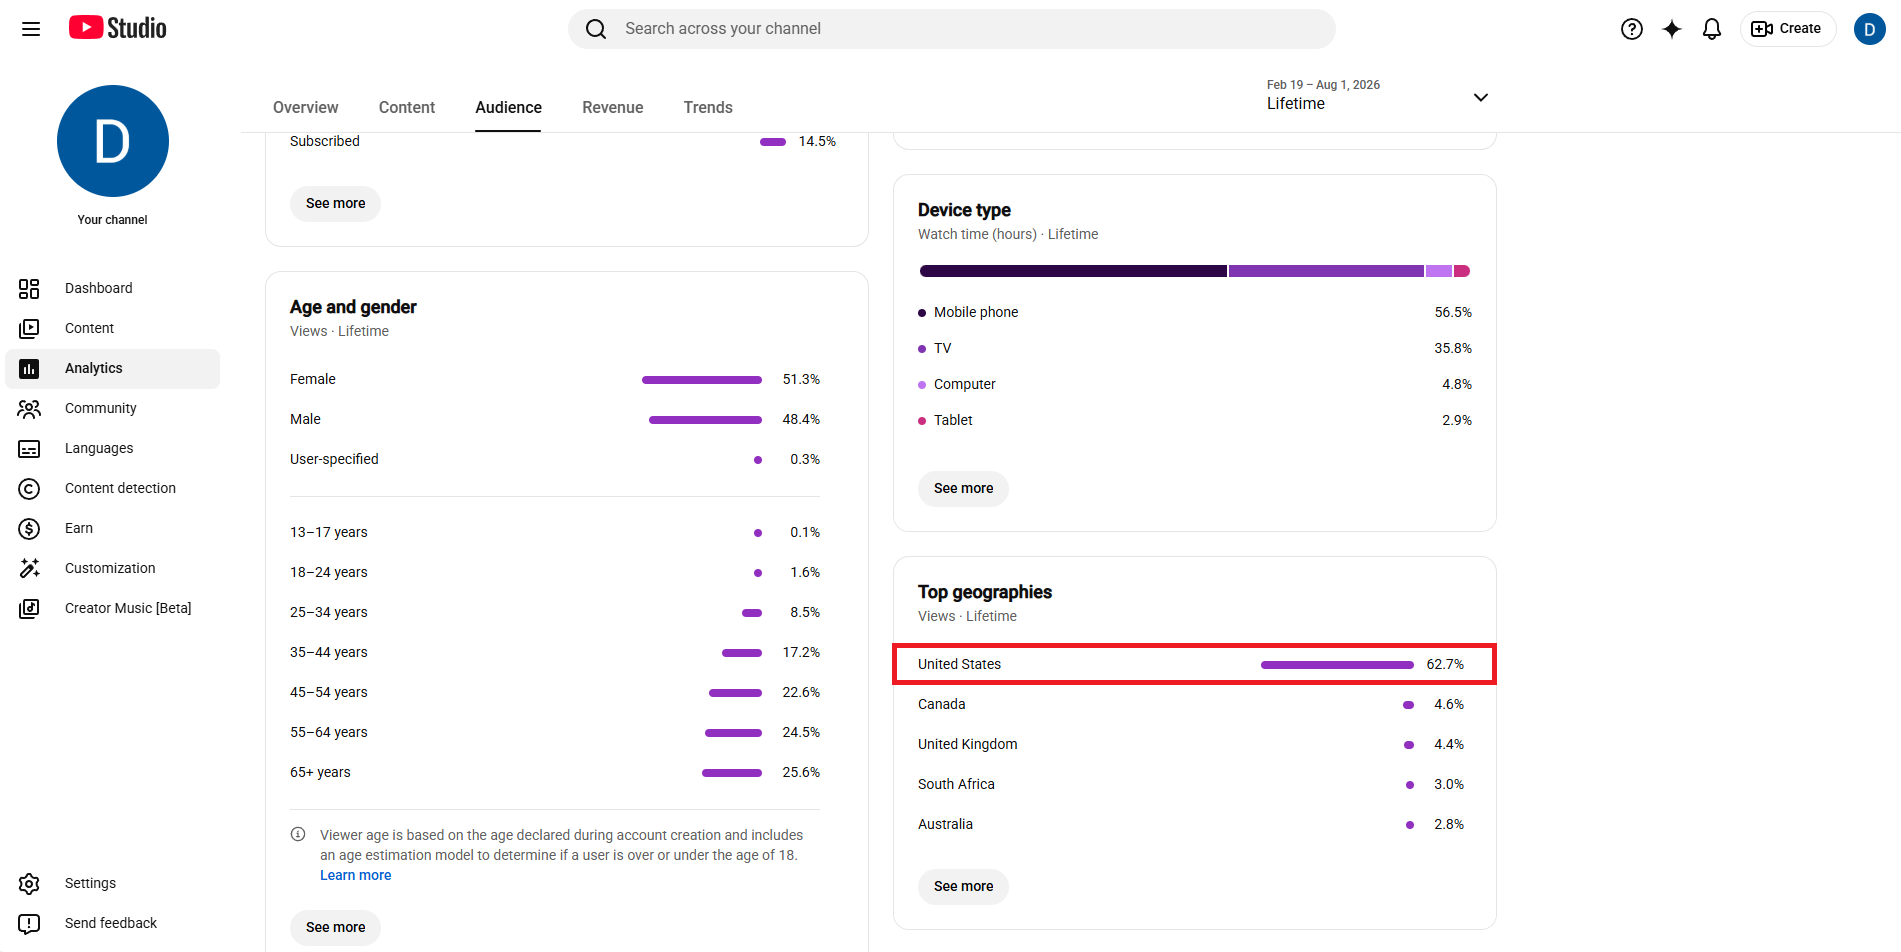Viewport: 1901px width, 952px height.
Task: Click the Computer legend dot
Action: click(922, 385)
